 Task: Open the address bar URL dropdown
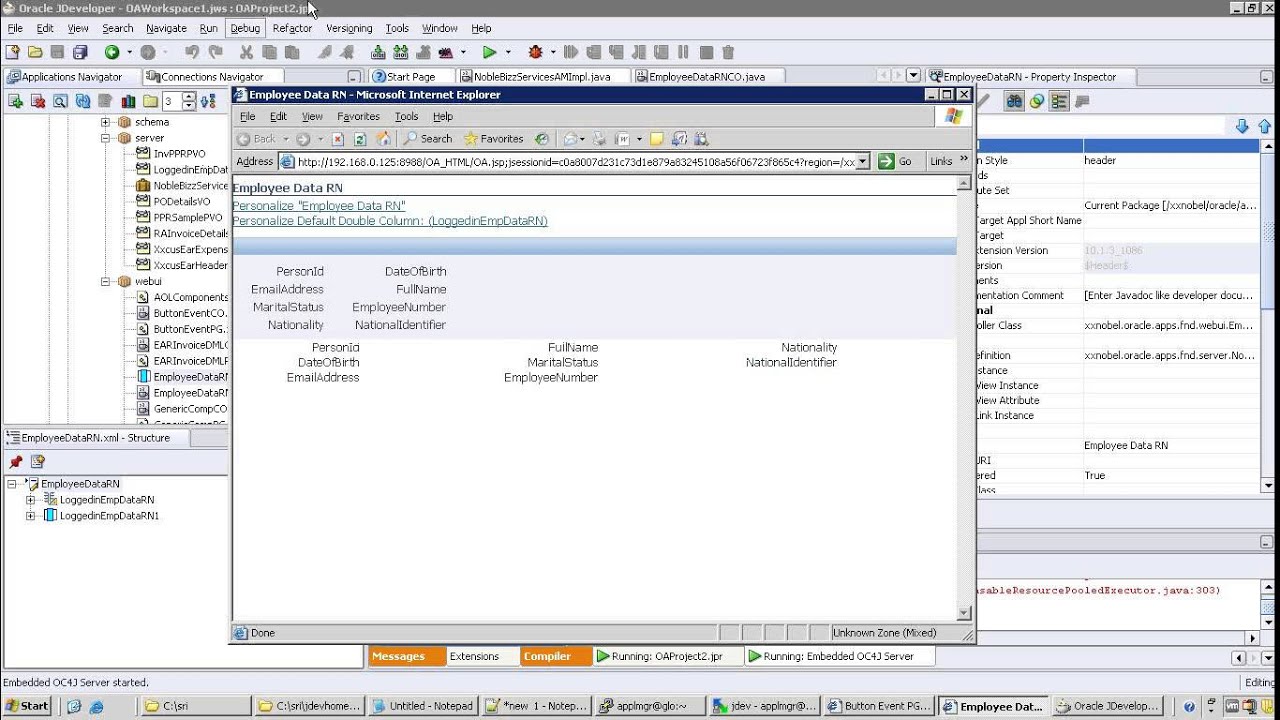click(863, 162)
